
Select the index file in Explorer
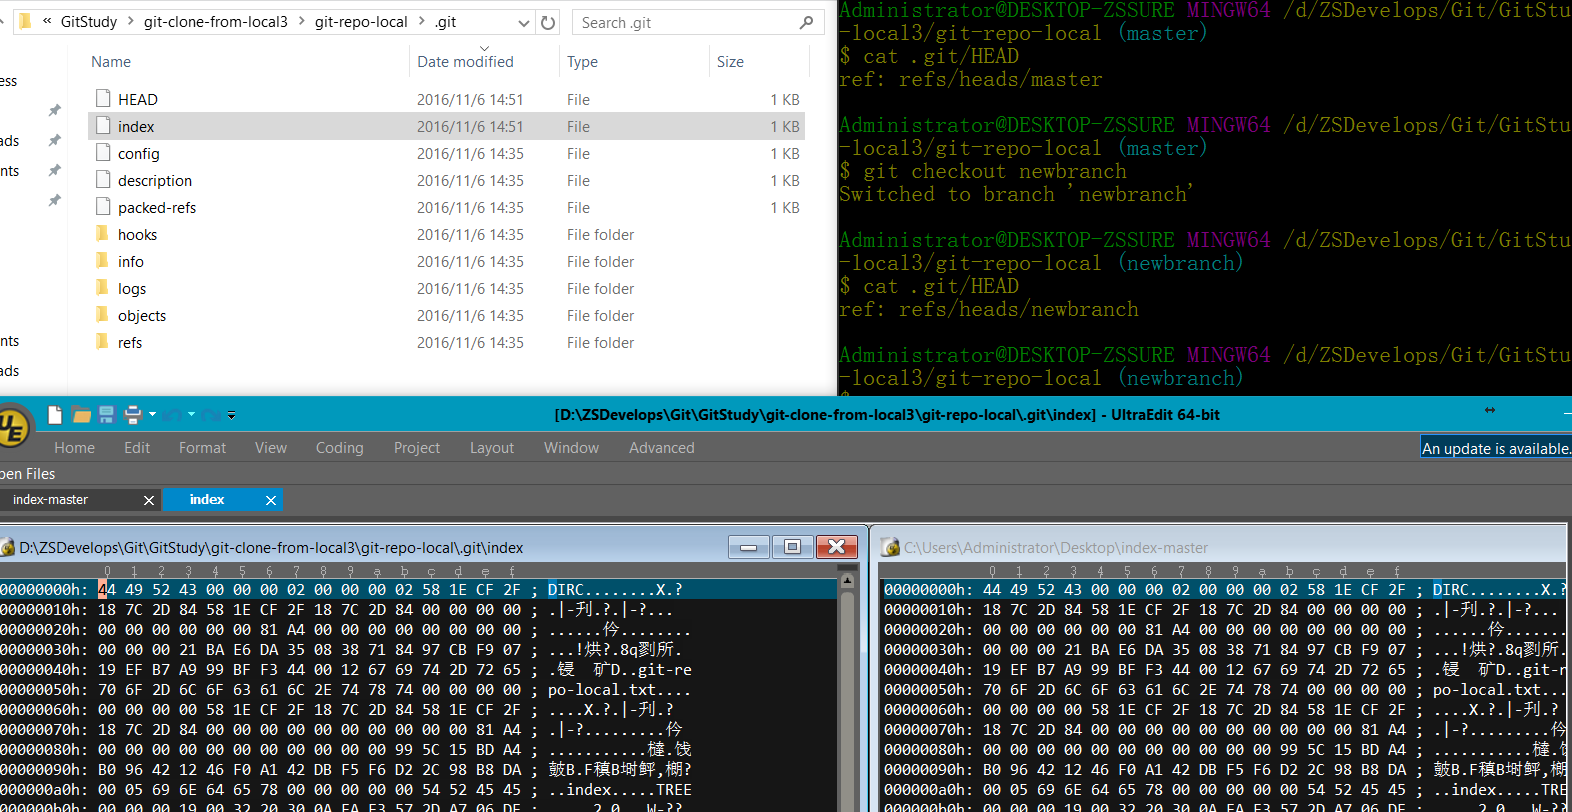447,126
